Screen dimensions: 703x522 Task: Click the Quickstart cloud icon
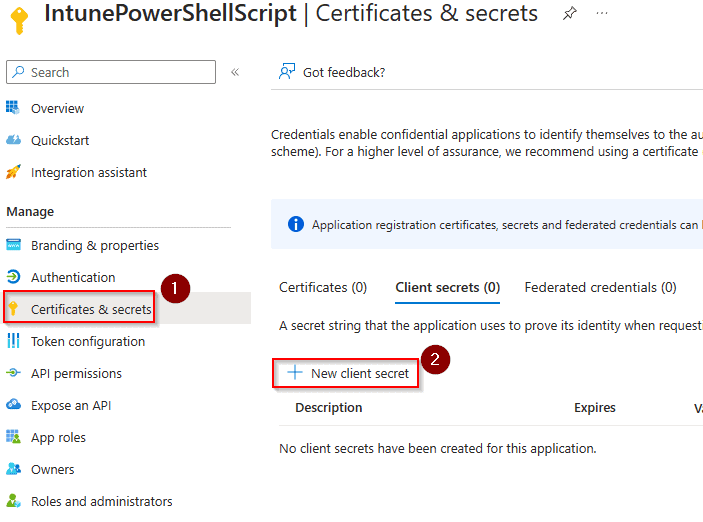click(x=13, y=140)
